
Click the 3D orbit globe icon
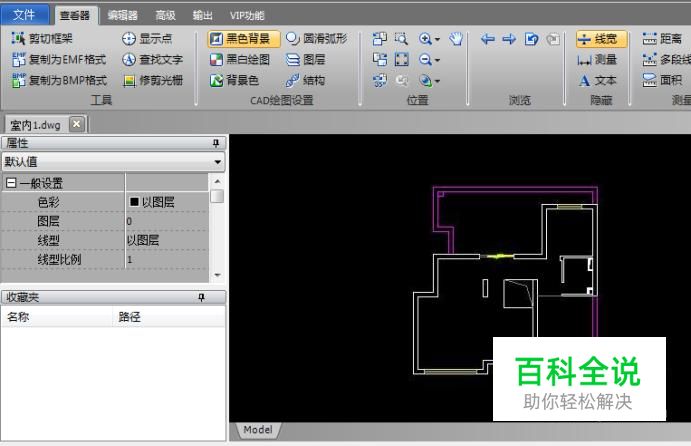pyautogui.click(x=425, y=80)
